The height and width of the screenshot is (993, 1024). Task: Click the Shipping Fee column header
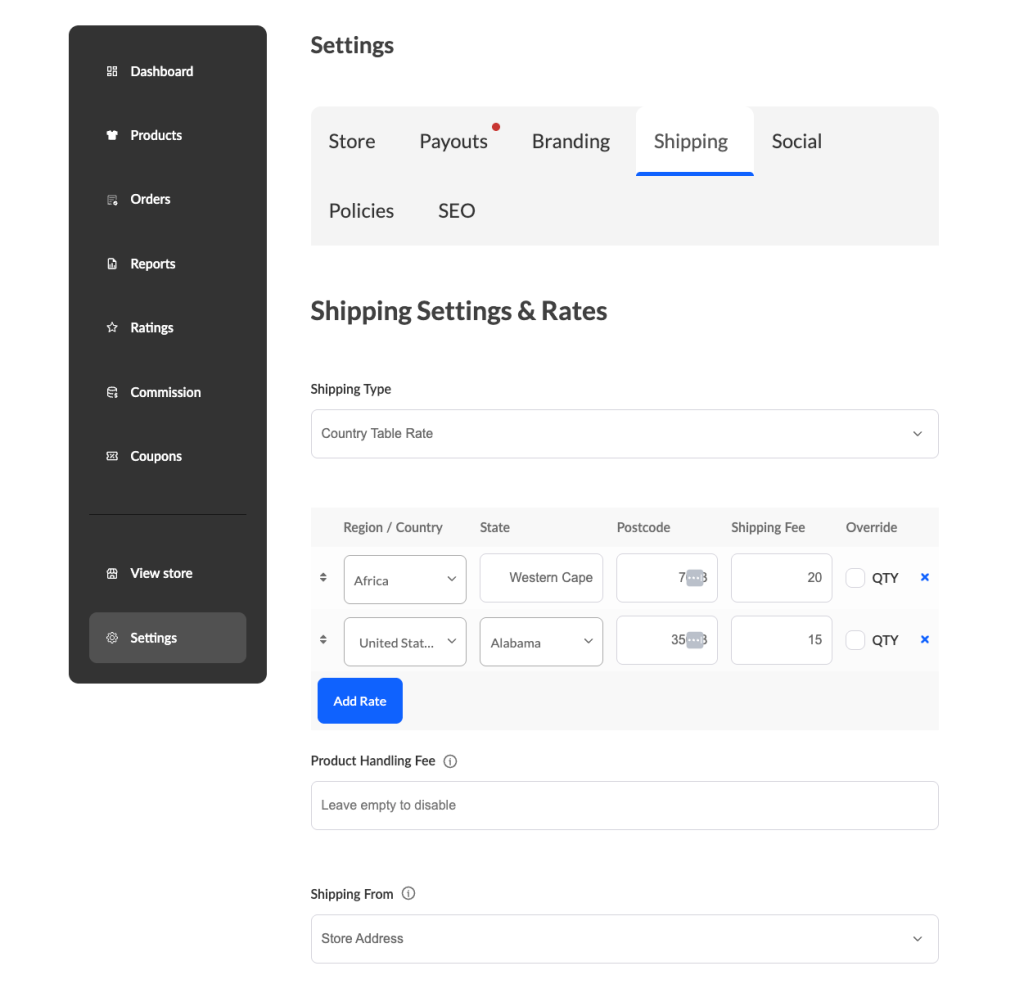coord(767,528)
